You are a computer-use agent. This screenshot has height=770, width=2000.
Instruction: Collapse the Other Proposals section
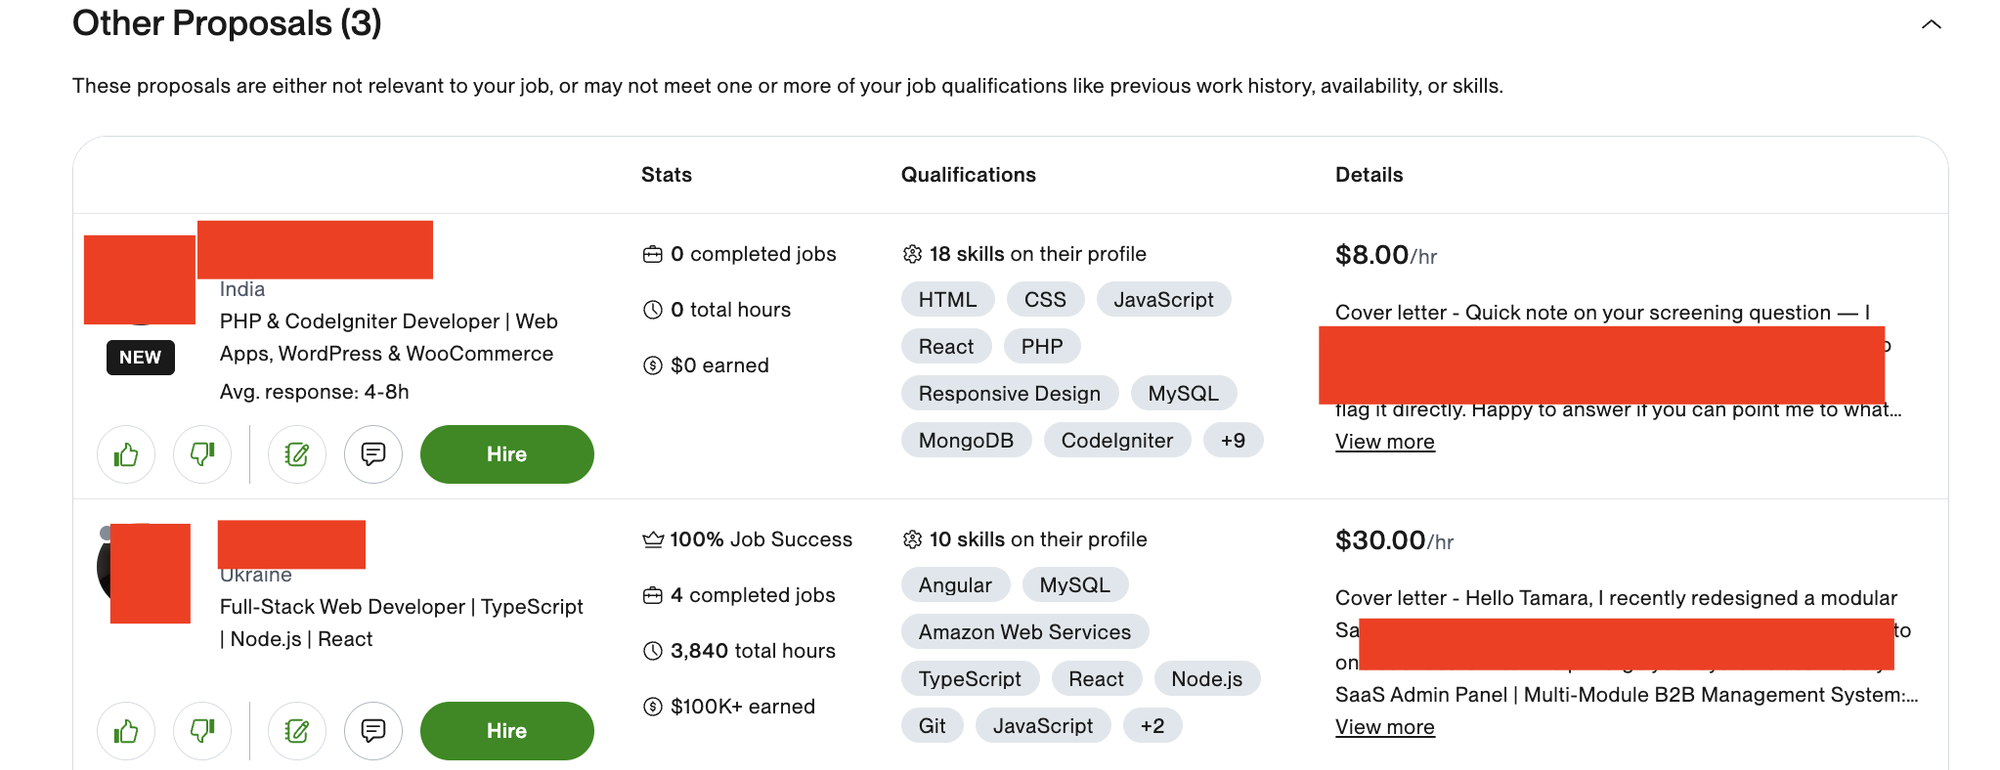click(1931, 24)
